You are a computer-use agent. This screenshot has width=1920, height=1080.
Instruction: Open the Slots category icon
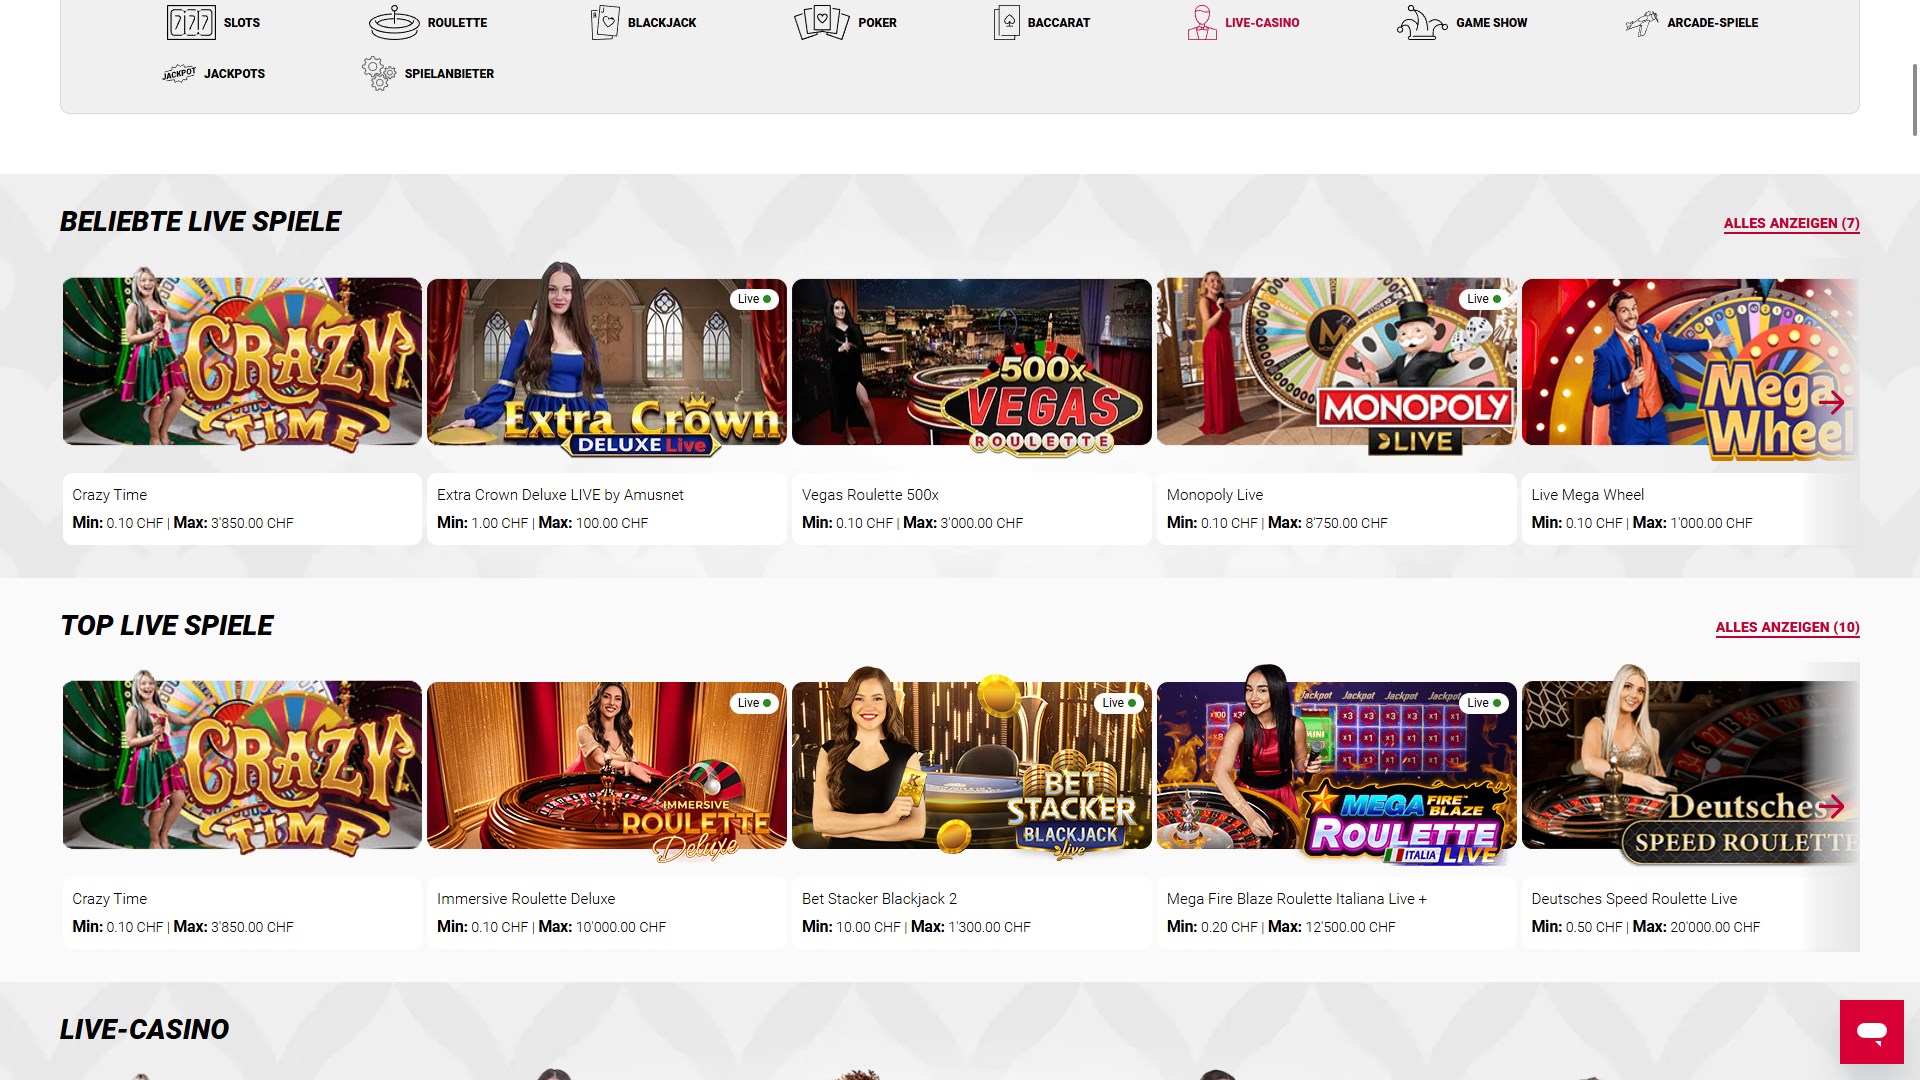(191, 22)
